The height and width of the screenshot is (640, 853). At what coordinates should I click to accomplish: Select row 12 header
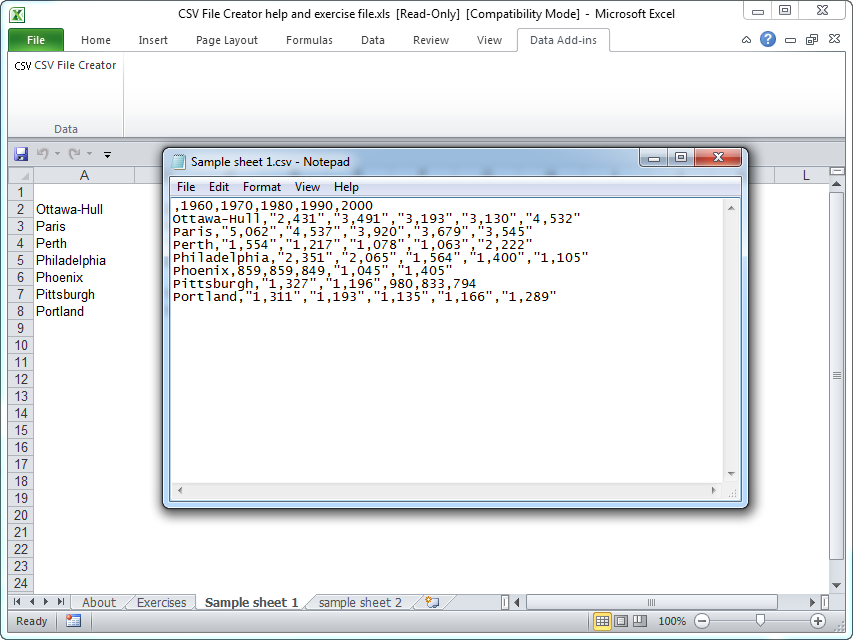(x=21, y=379)
